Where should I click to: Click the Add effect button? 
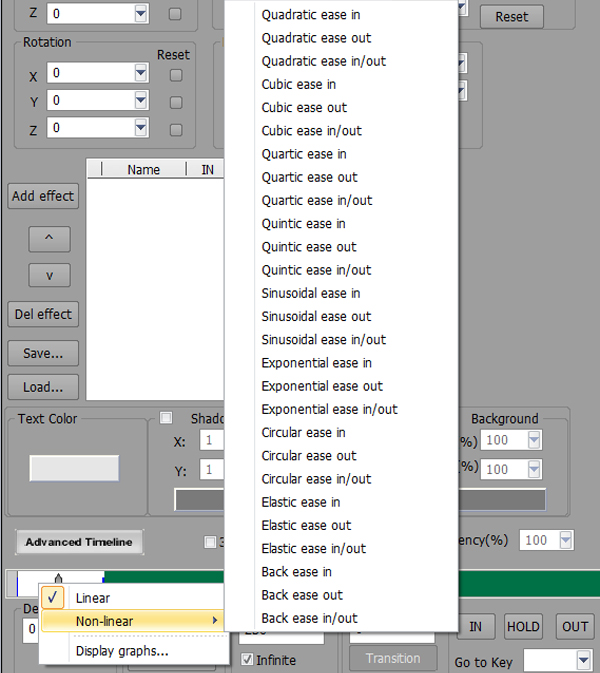coord(43,196)
